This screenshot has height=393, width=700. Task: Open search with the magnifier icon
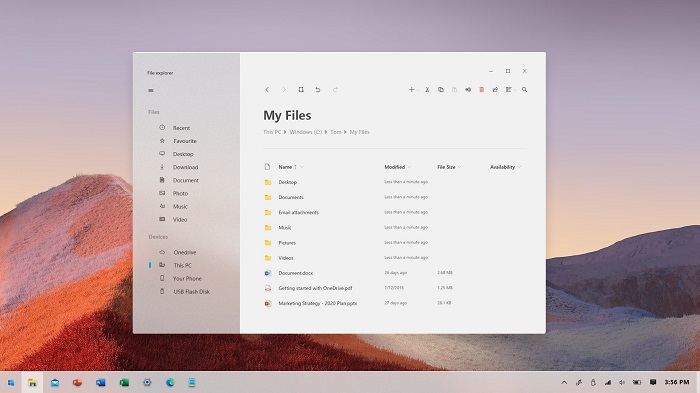tap(525, 90)
